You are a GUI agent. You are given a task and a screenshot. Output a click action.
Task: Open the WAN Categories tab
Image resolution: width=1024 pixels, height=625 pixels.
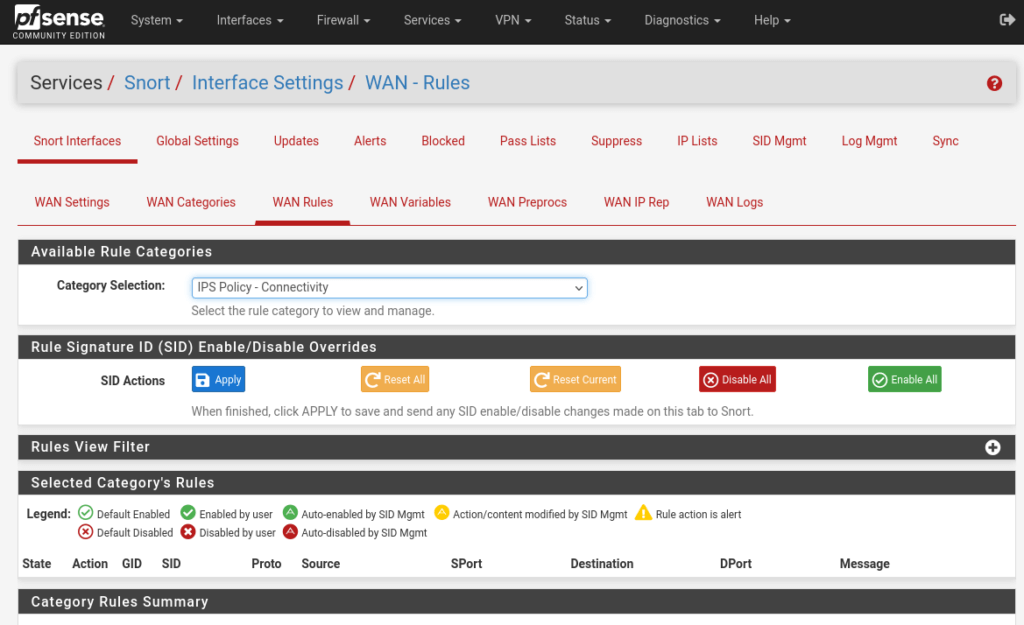point(191,202)
